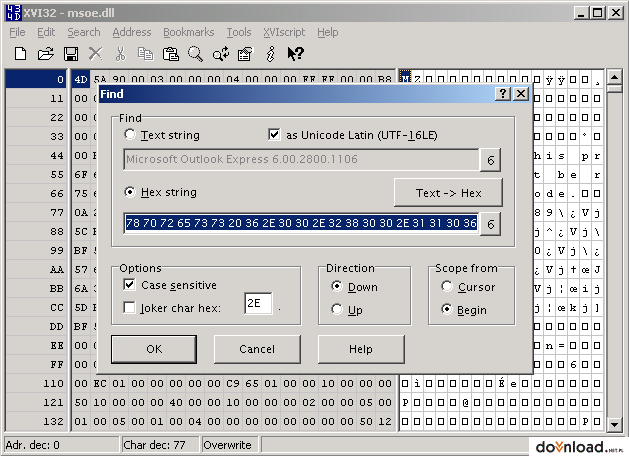The image size is (629, 456).
Task: Click the scrollbar up arrow
Action: (615, 76)
